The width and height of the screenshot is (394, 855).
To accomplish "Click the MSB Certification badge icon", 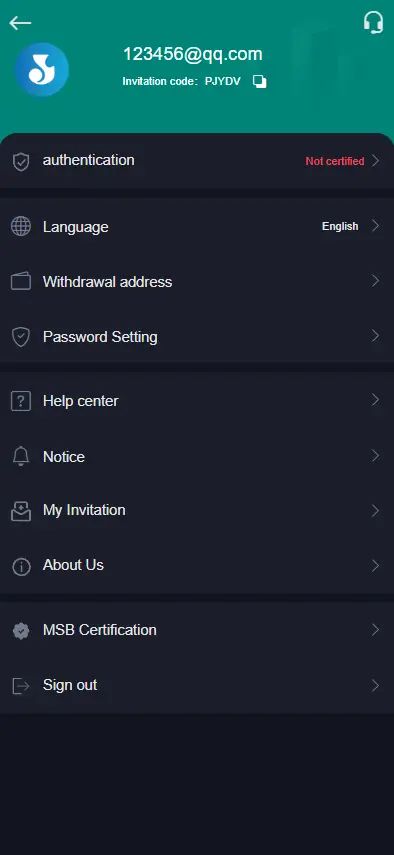I will tap(21, 631).
